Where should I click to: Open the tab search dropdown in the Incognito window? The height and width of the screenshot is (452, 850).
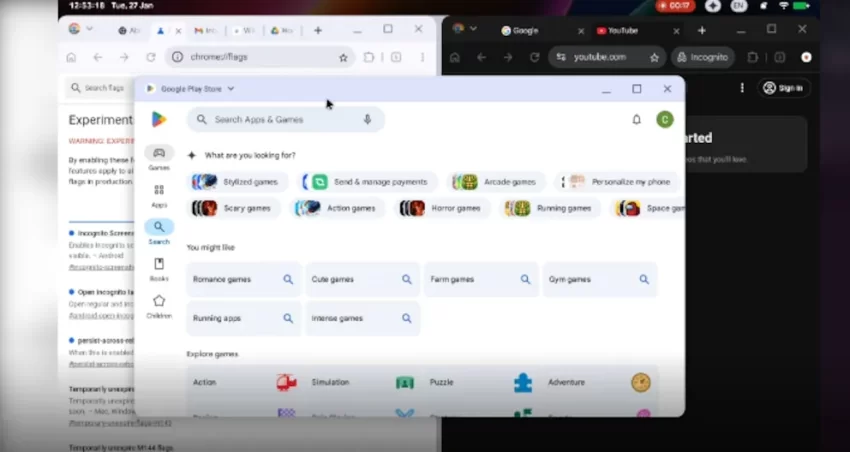(473, 29)
